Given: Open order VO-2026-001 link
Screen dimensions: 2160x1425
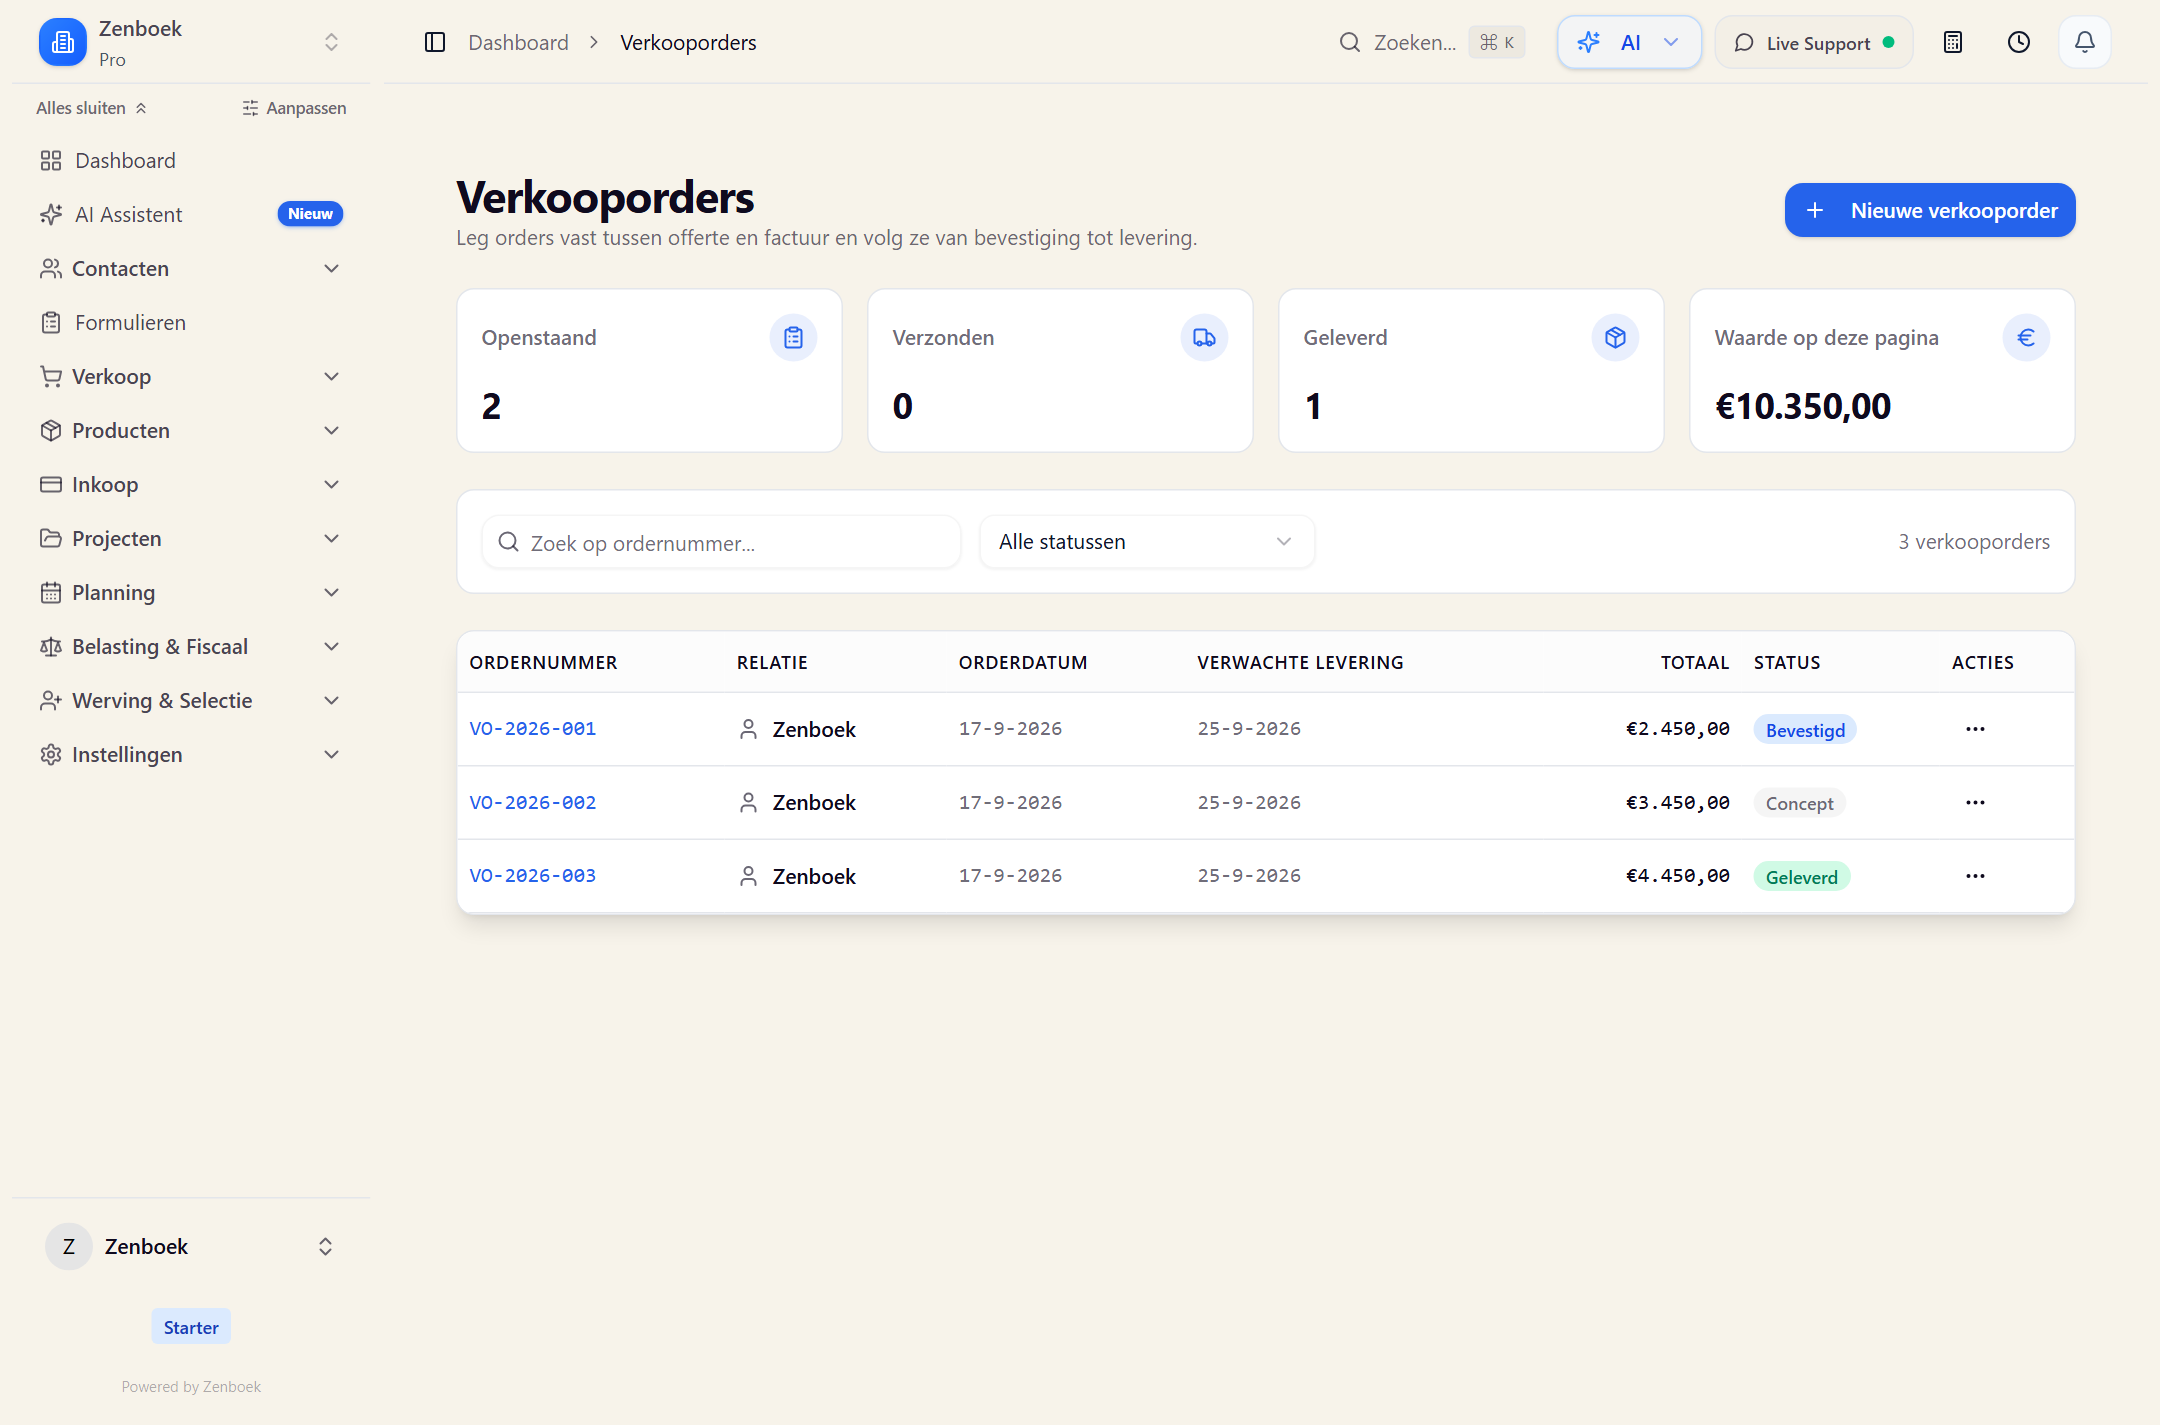Looking at the screenshot, I should click(532, 729).
